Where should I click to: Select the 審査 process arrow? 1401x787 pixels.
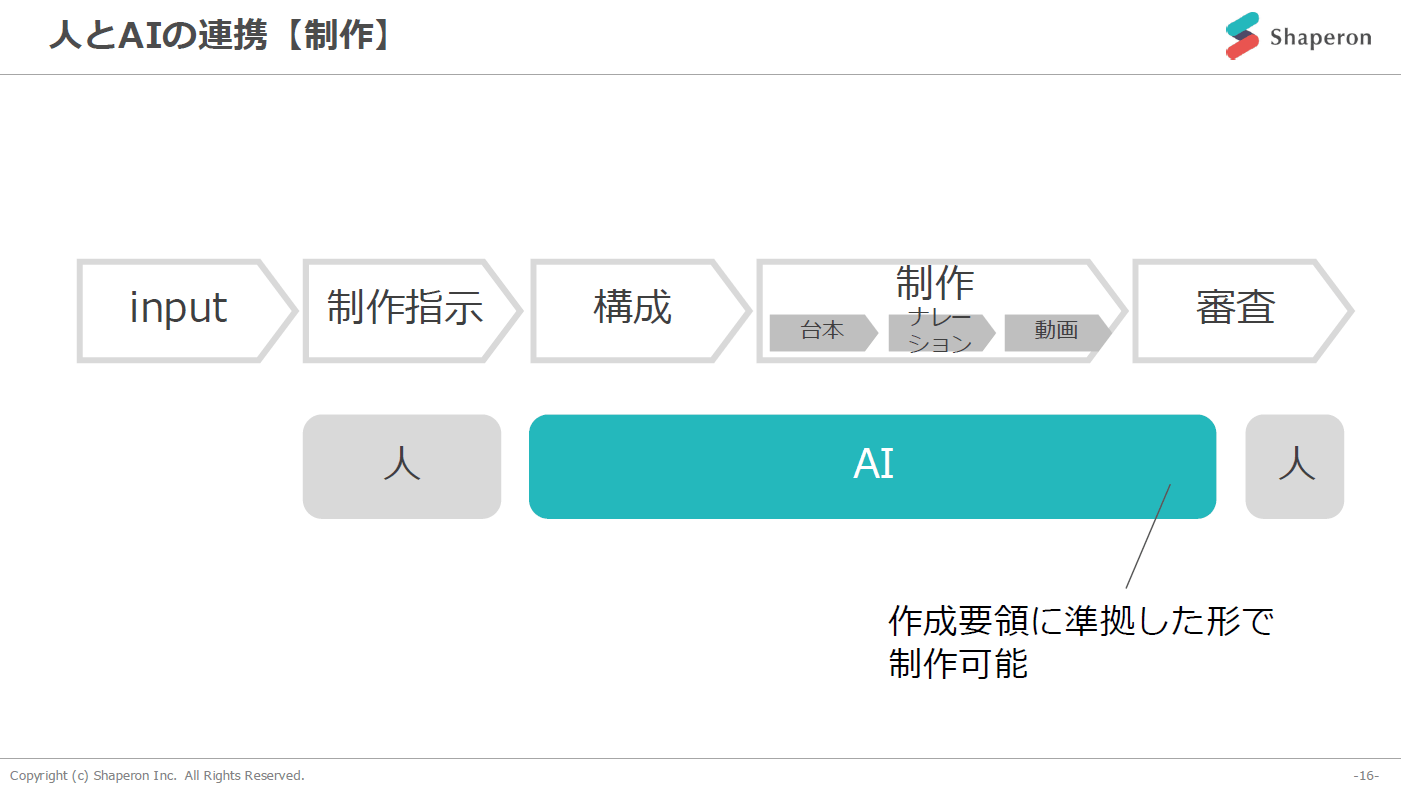pos(1236,309)
